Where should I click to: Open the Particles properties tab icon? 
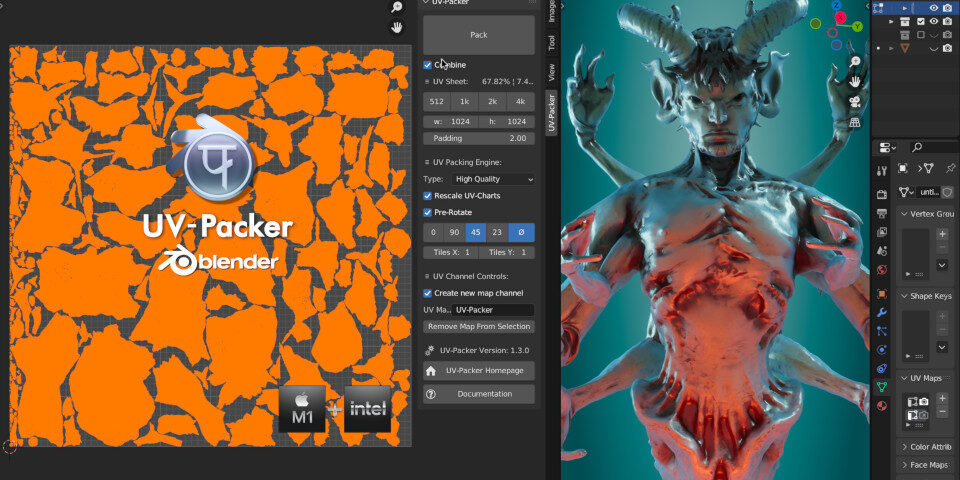(x=882, y=331)
